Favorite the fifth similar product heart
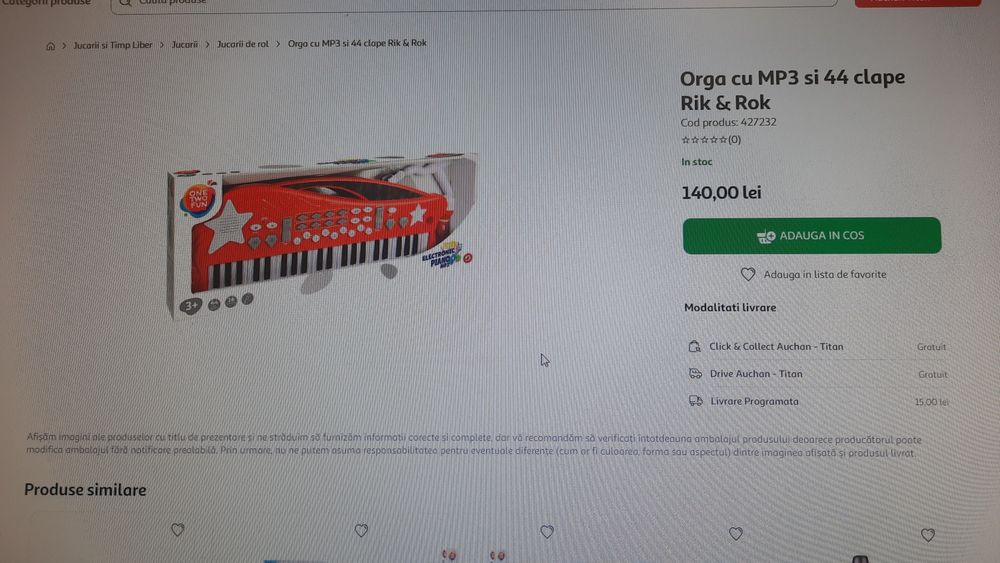The width and height of the screenshot is (1000, 563). 928,536
